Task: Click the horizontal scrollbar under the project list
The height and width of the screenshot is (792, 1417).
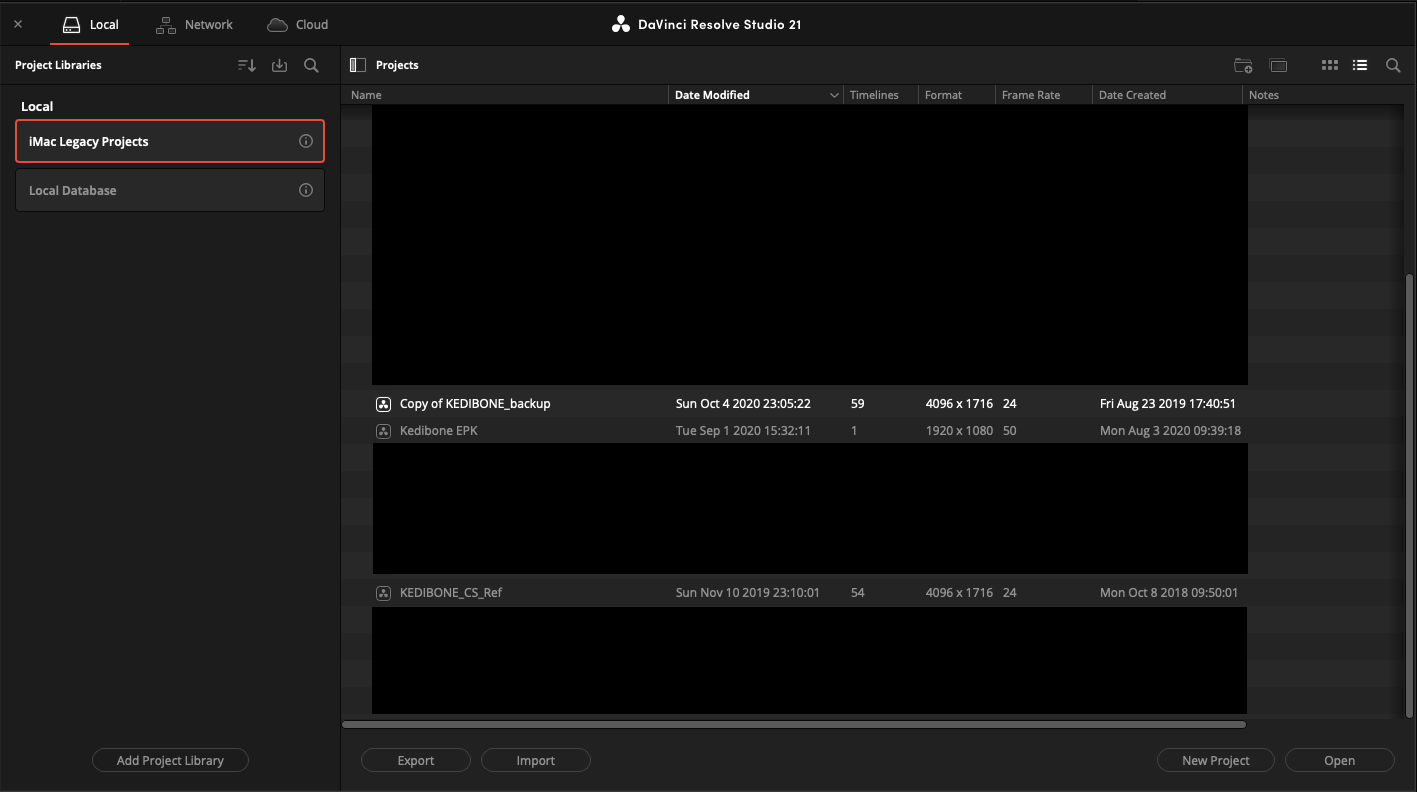Action: [794, 724]
